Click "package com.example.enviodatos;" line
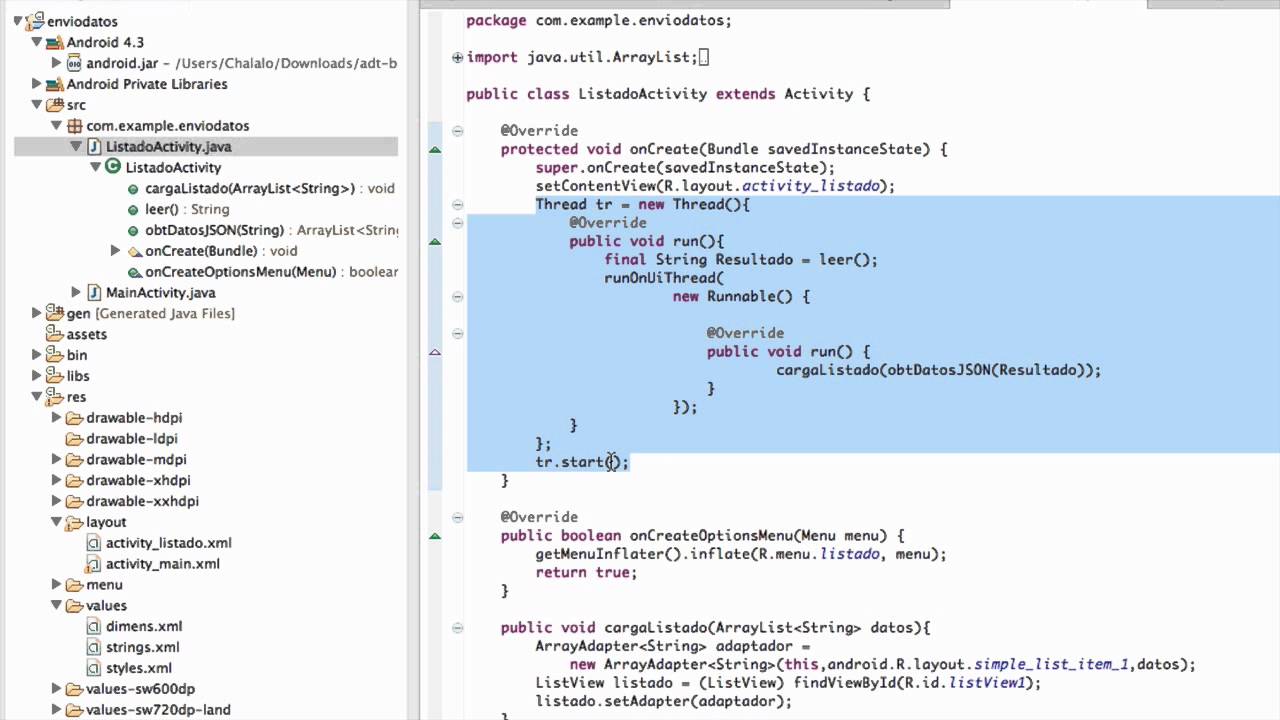This screenshot has height=720, width=1280. tap(599, 20)
